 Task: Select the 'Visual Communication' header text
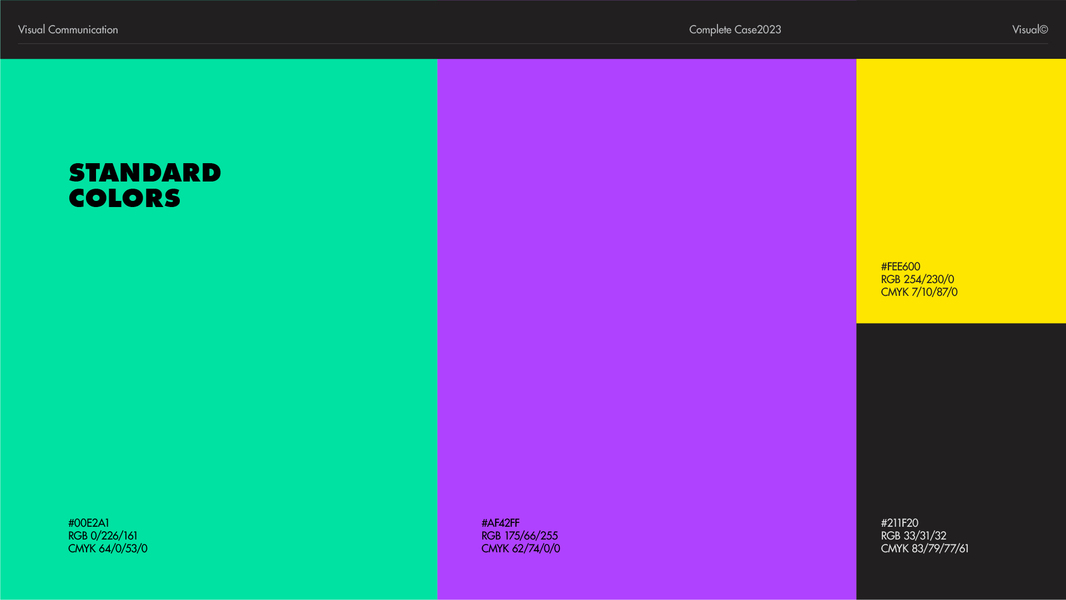68,29
